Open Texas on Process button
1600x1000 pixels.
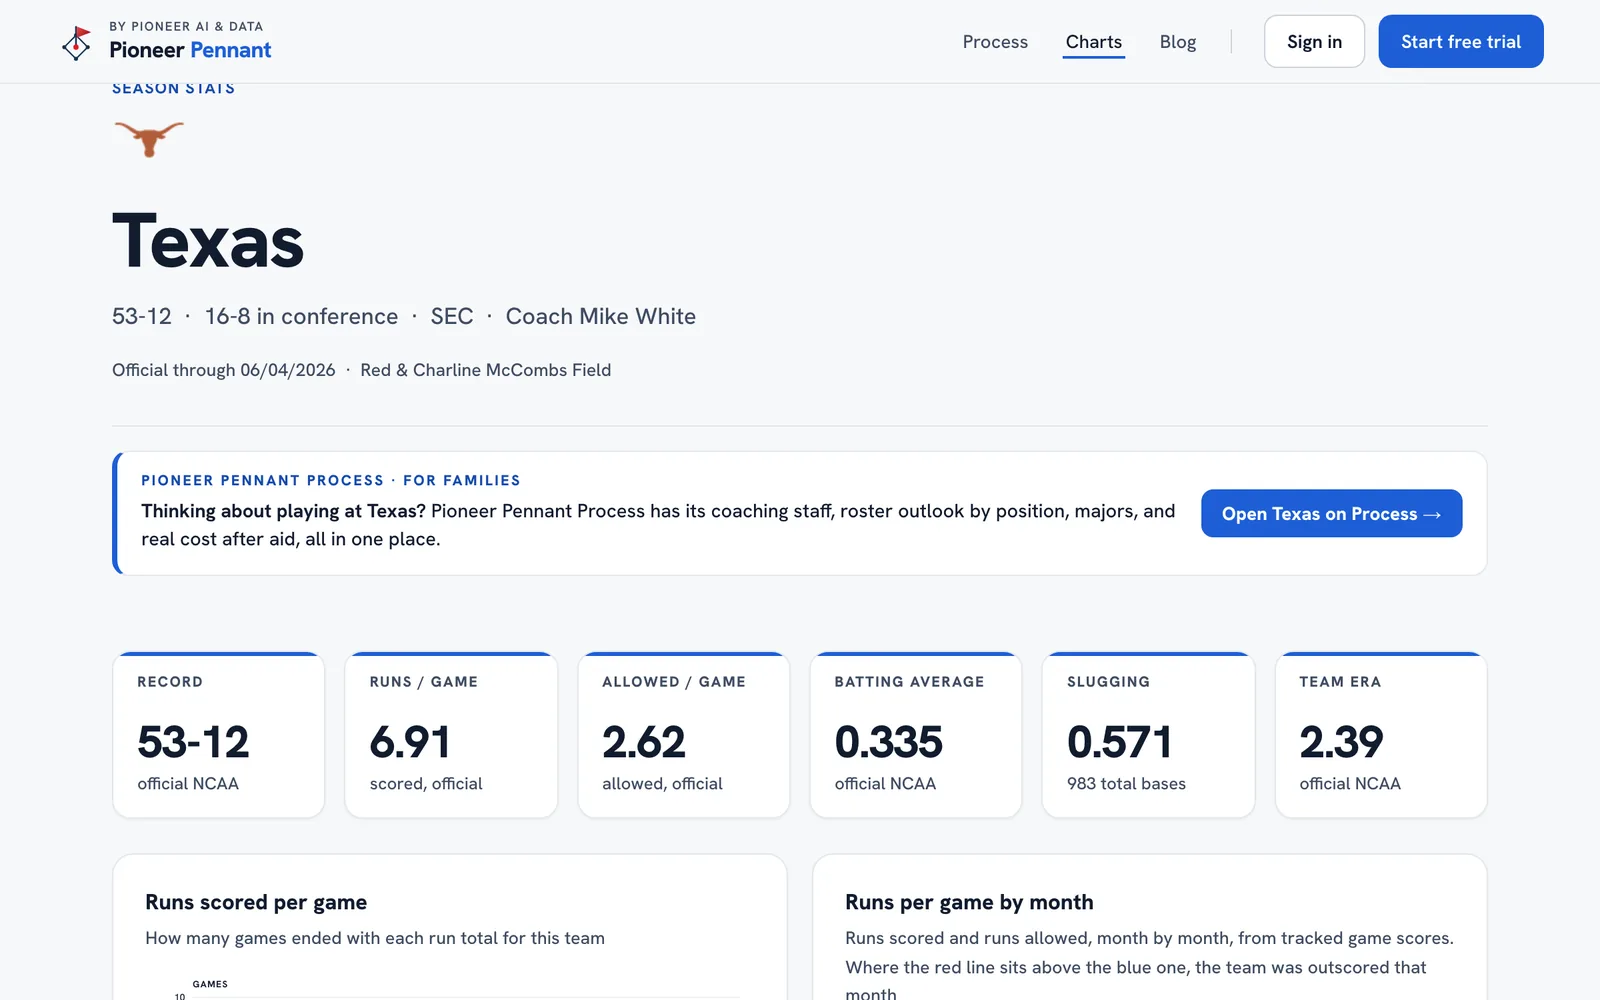pyautogui.click(x=1331, y=513)
